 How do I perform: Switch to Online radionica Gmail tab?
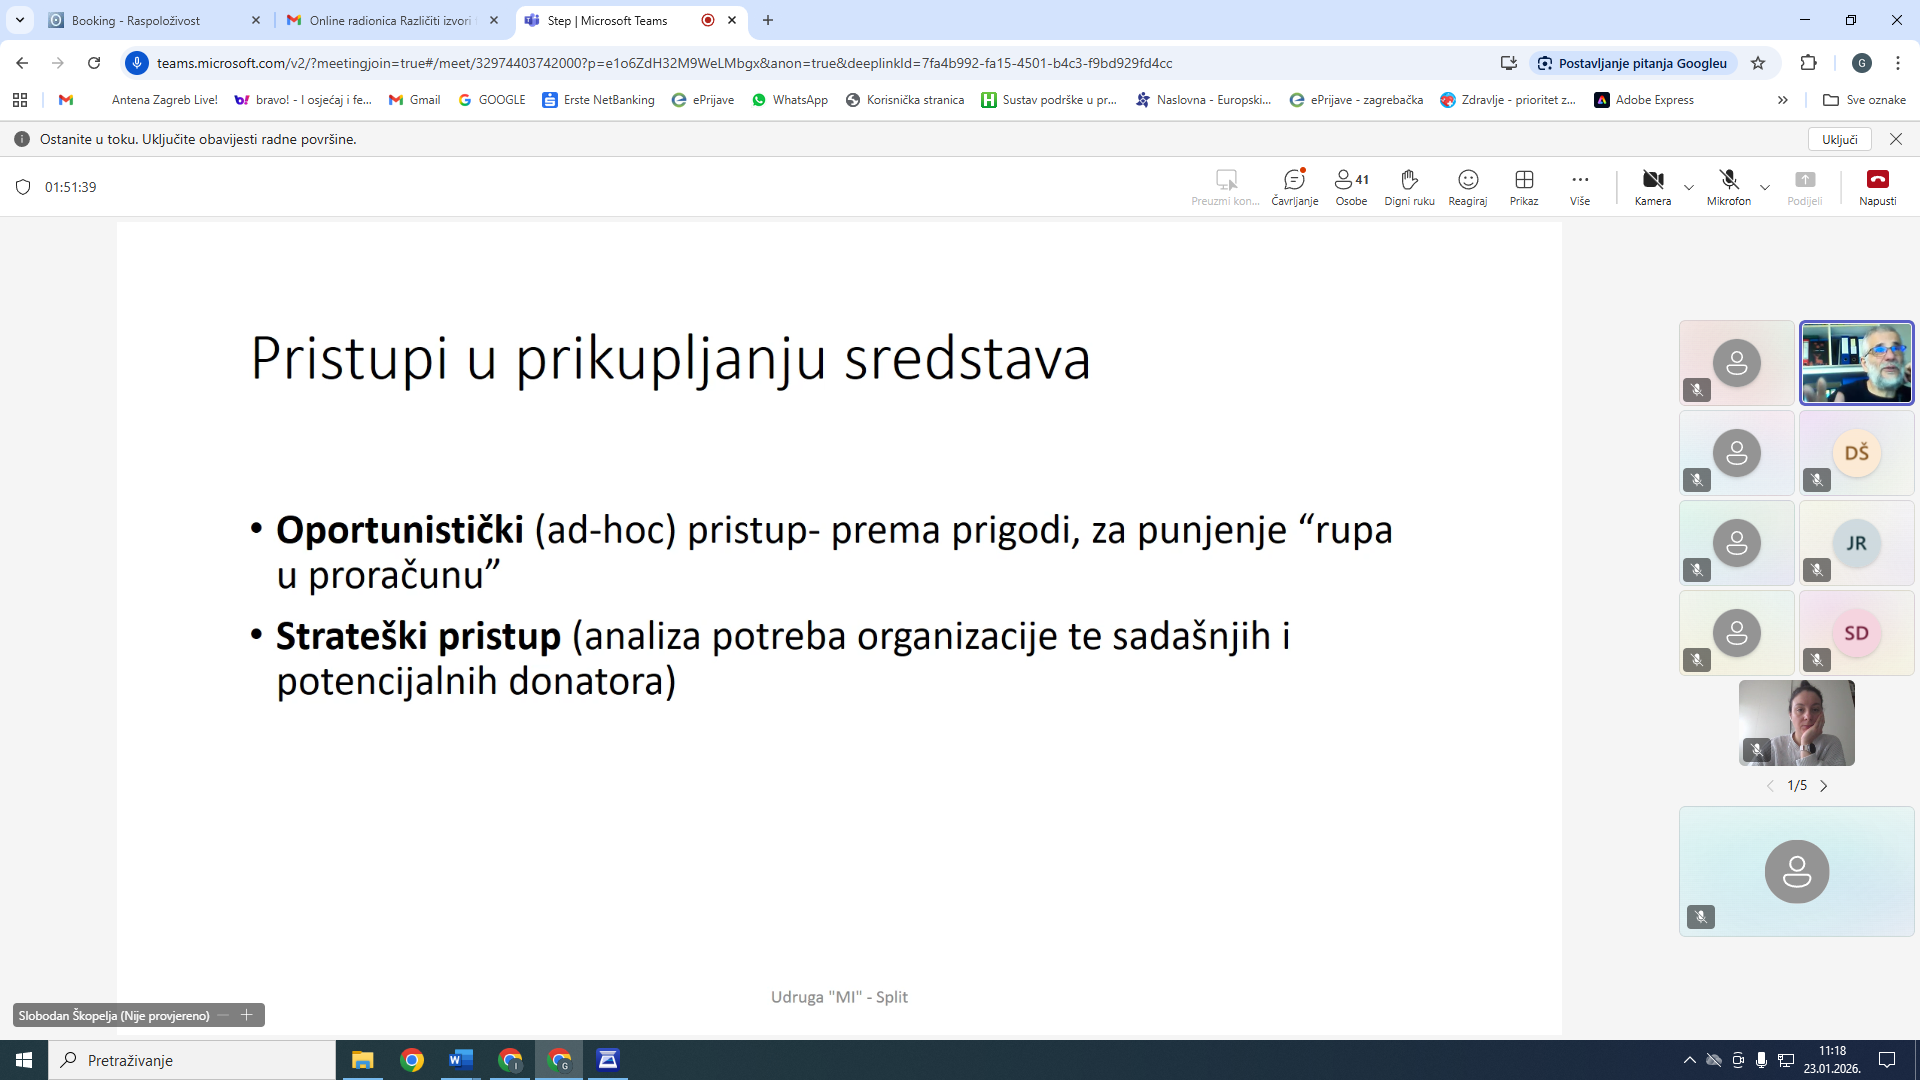[389, 20]
